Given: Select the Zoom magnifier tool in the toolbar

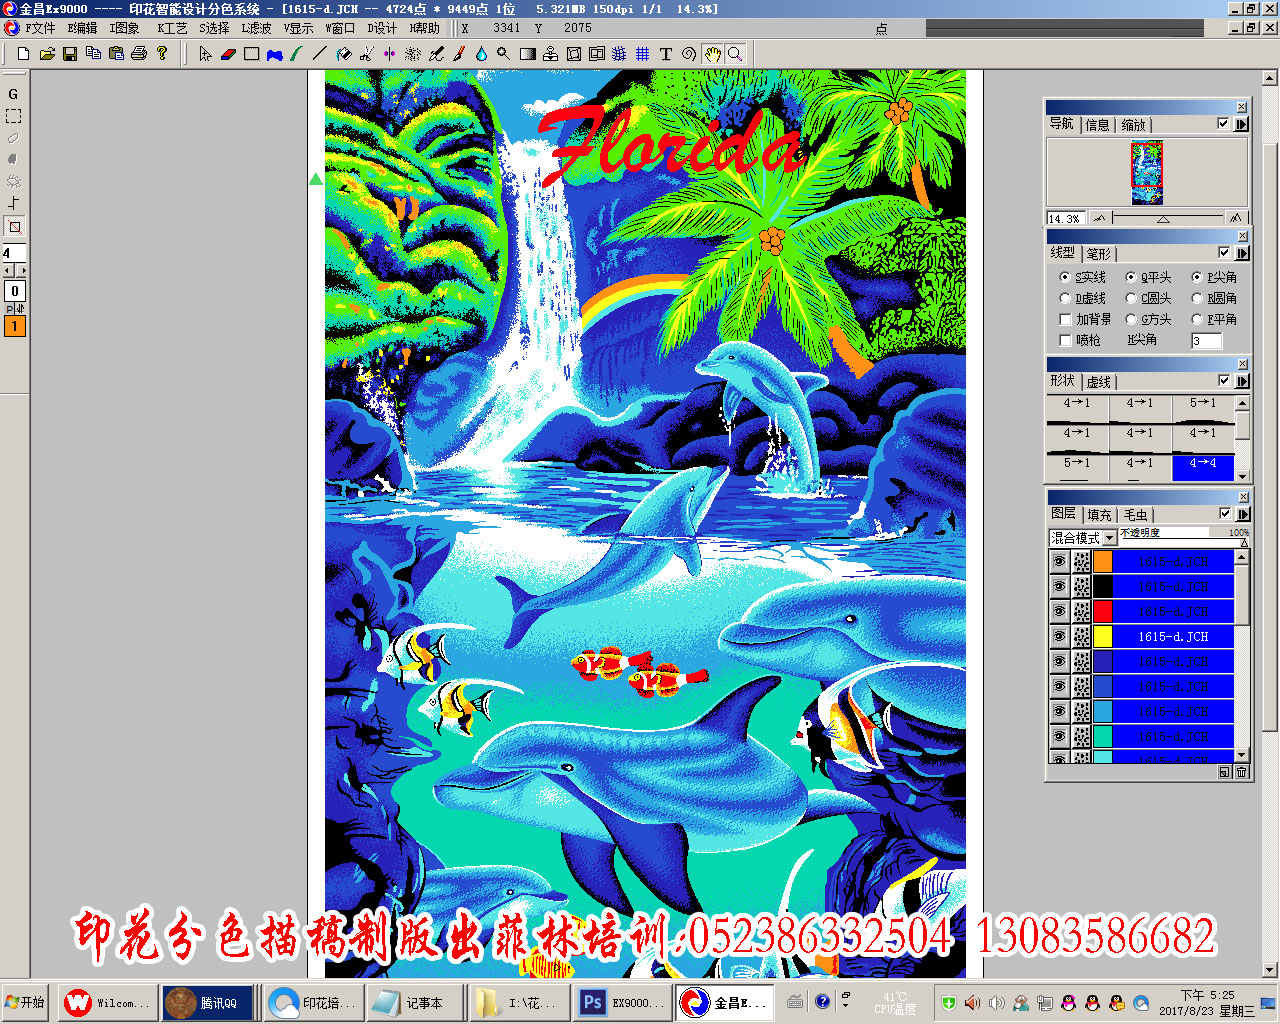Looking at the screenshot, I should click(735, 54).
